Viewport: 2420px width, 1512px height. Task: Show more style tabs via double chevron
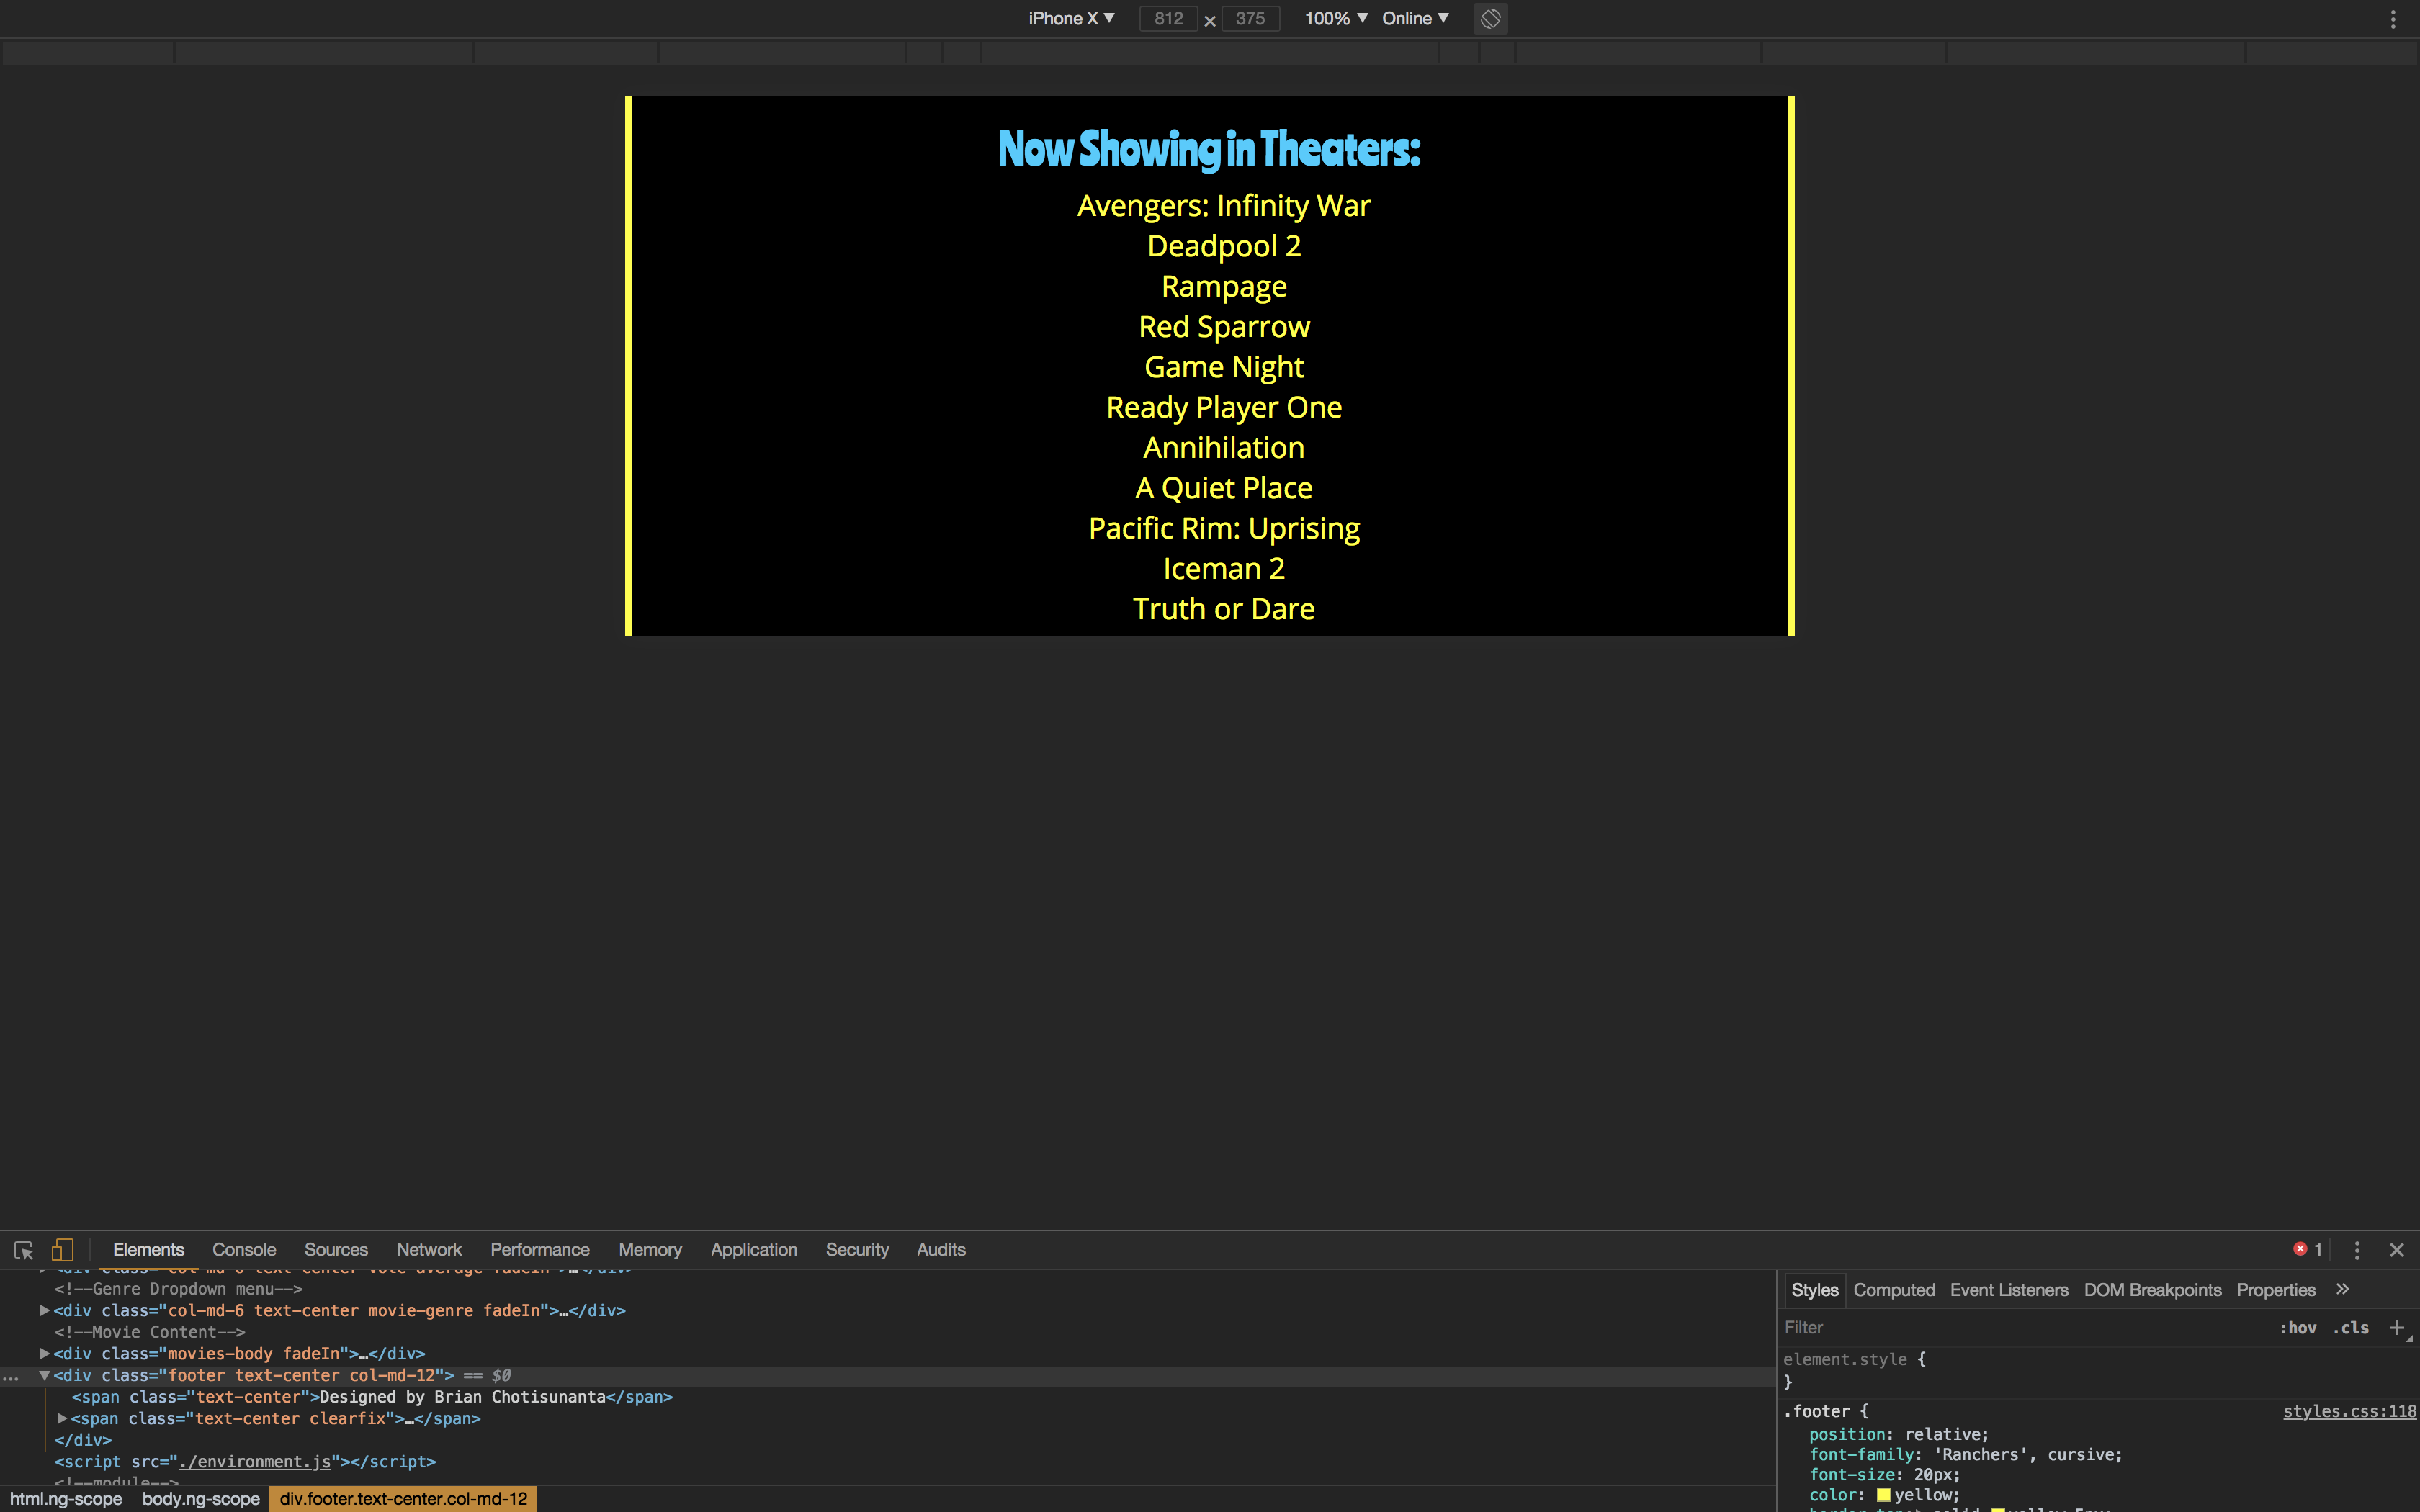point(2342,1290)
